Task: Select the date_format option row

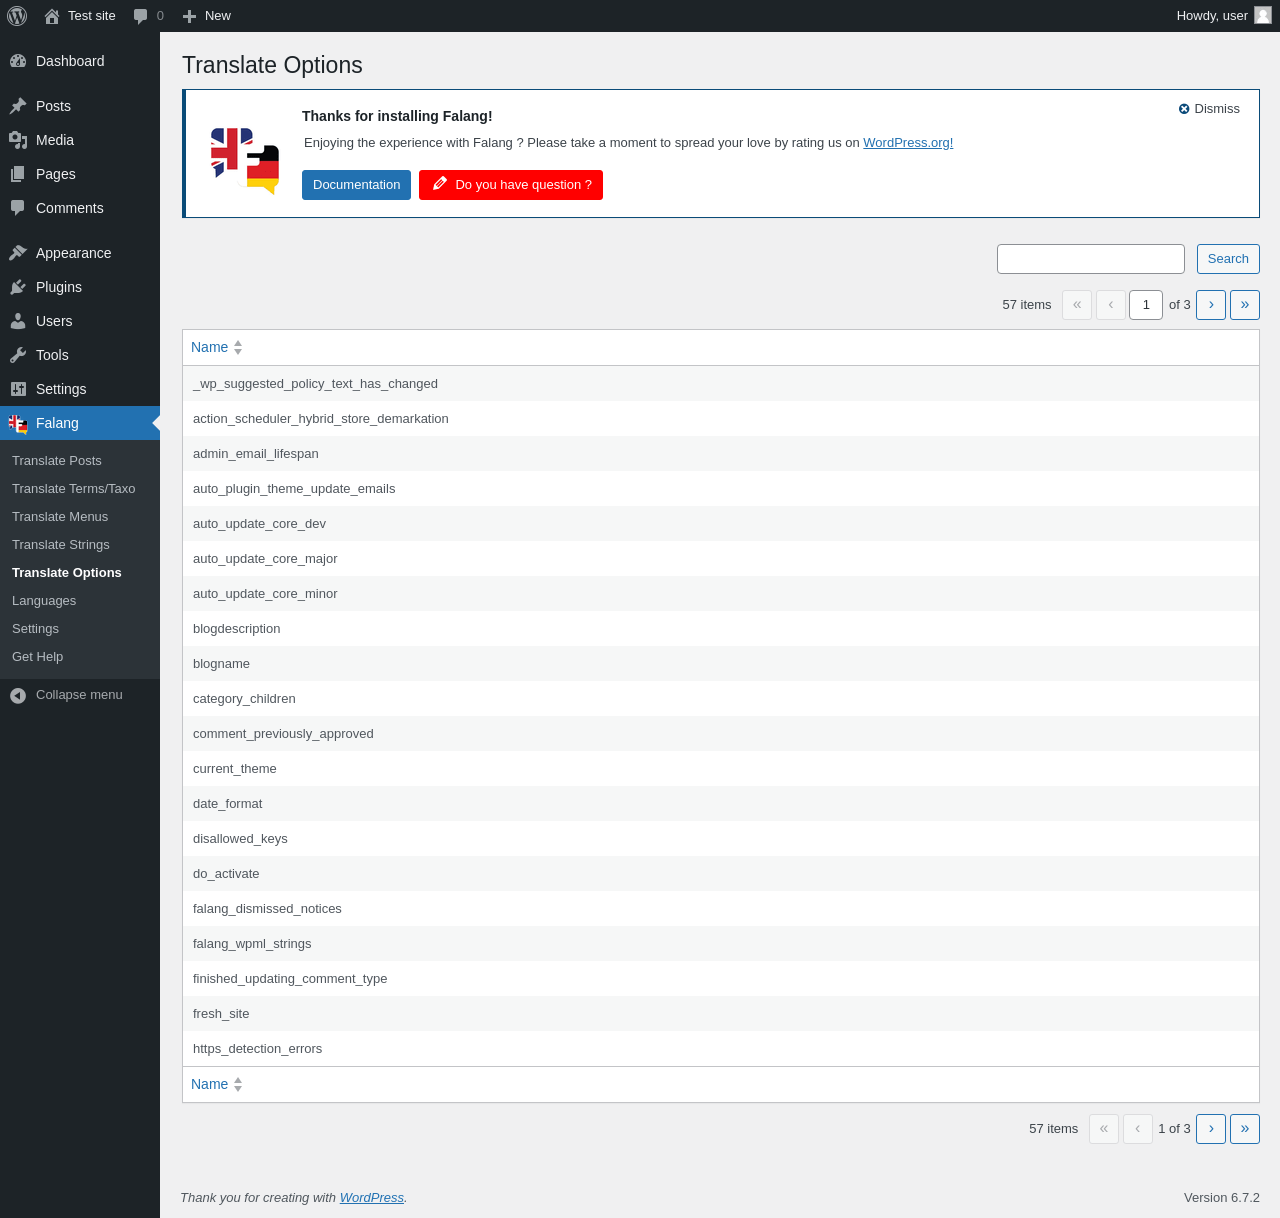Action: pos(721,804)
